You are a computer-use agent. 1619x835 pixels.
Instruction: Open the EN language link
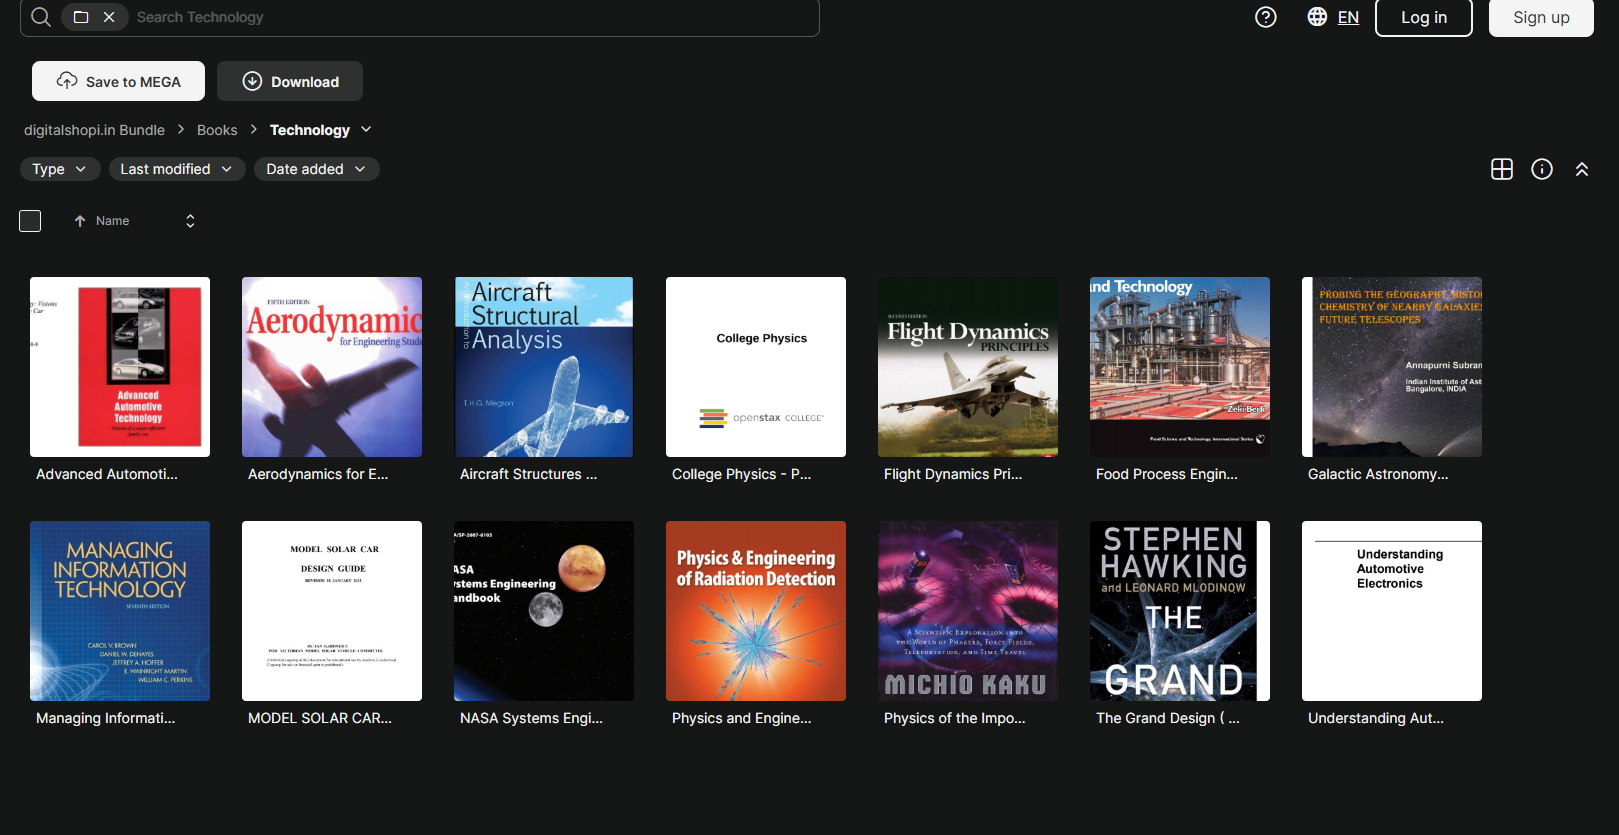1348,17
